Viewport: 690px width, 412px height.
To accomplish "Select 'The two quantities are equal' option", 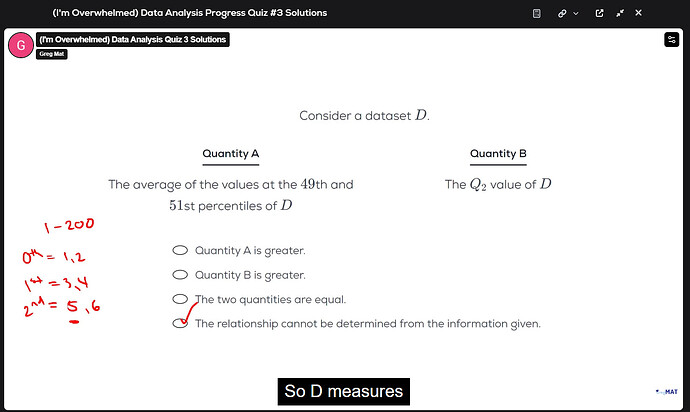I will tap(180, 299).
